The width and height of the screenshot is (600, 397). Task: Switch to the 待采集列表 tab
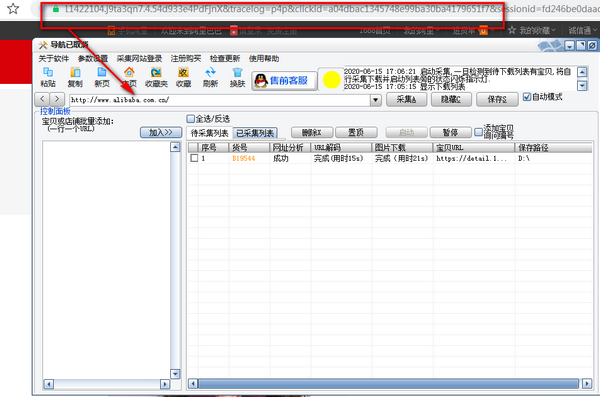(x=209, y=133)
